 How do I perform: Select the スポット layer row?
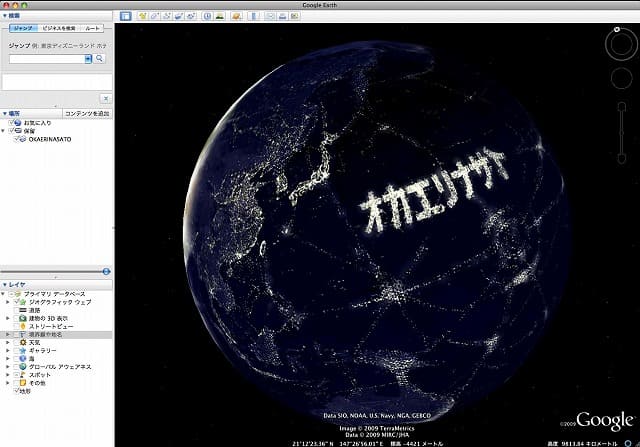pos(56,375)
